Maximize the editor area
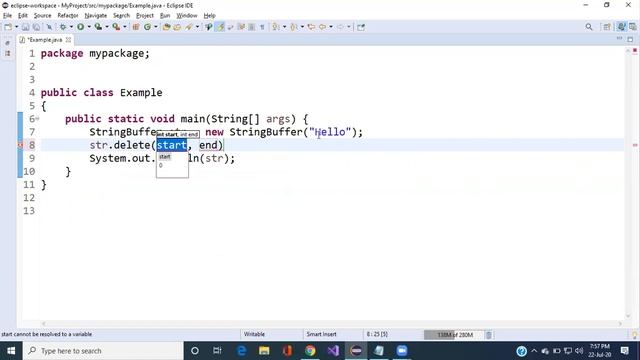The width and height of the screenshot is (640, 360). tap(630, 40)
